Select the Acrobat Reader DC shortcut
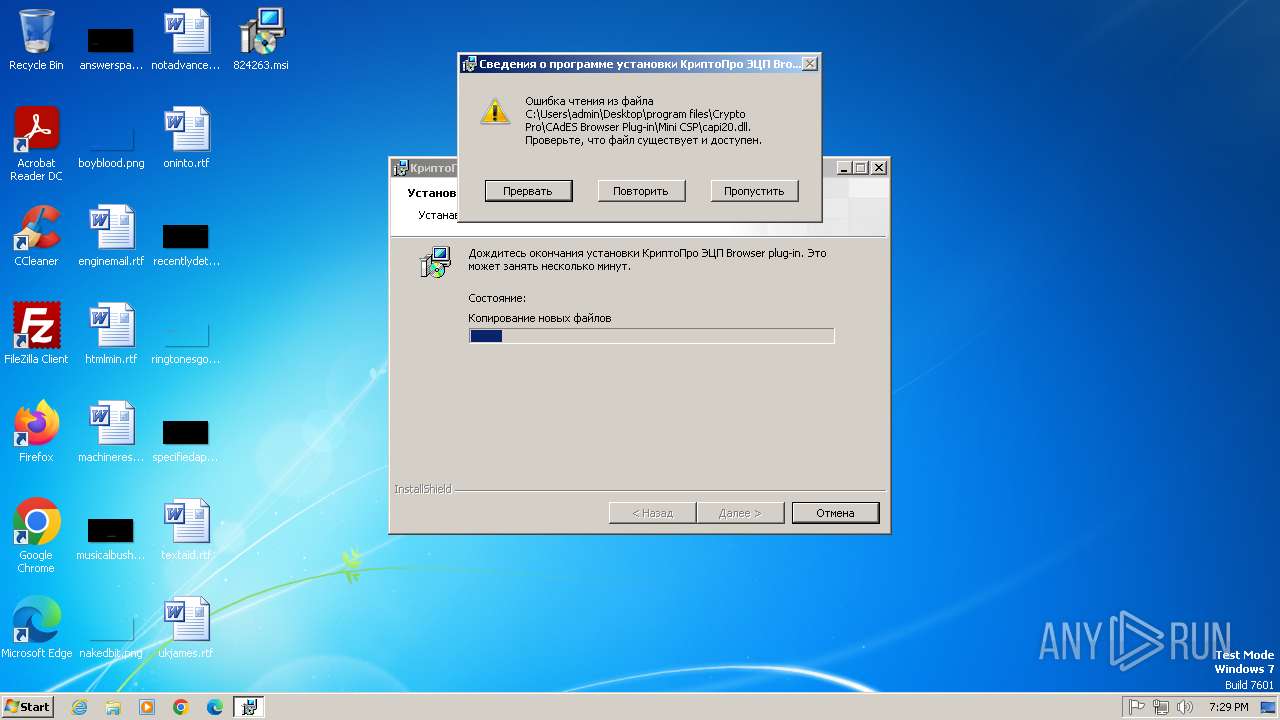Viewport: 1280px width, 720px height. tap(36, 144)
